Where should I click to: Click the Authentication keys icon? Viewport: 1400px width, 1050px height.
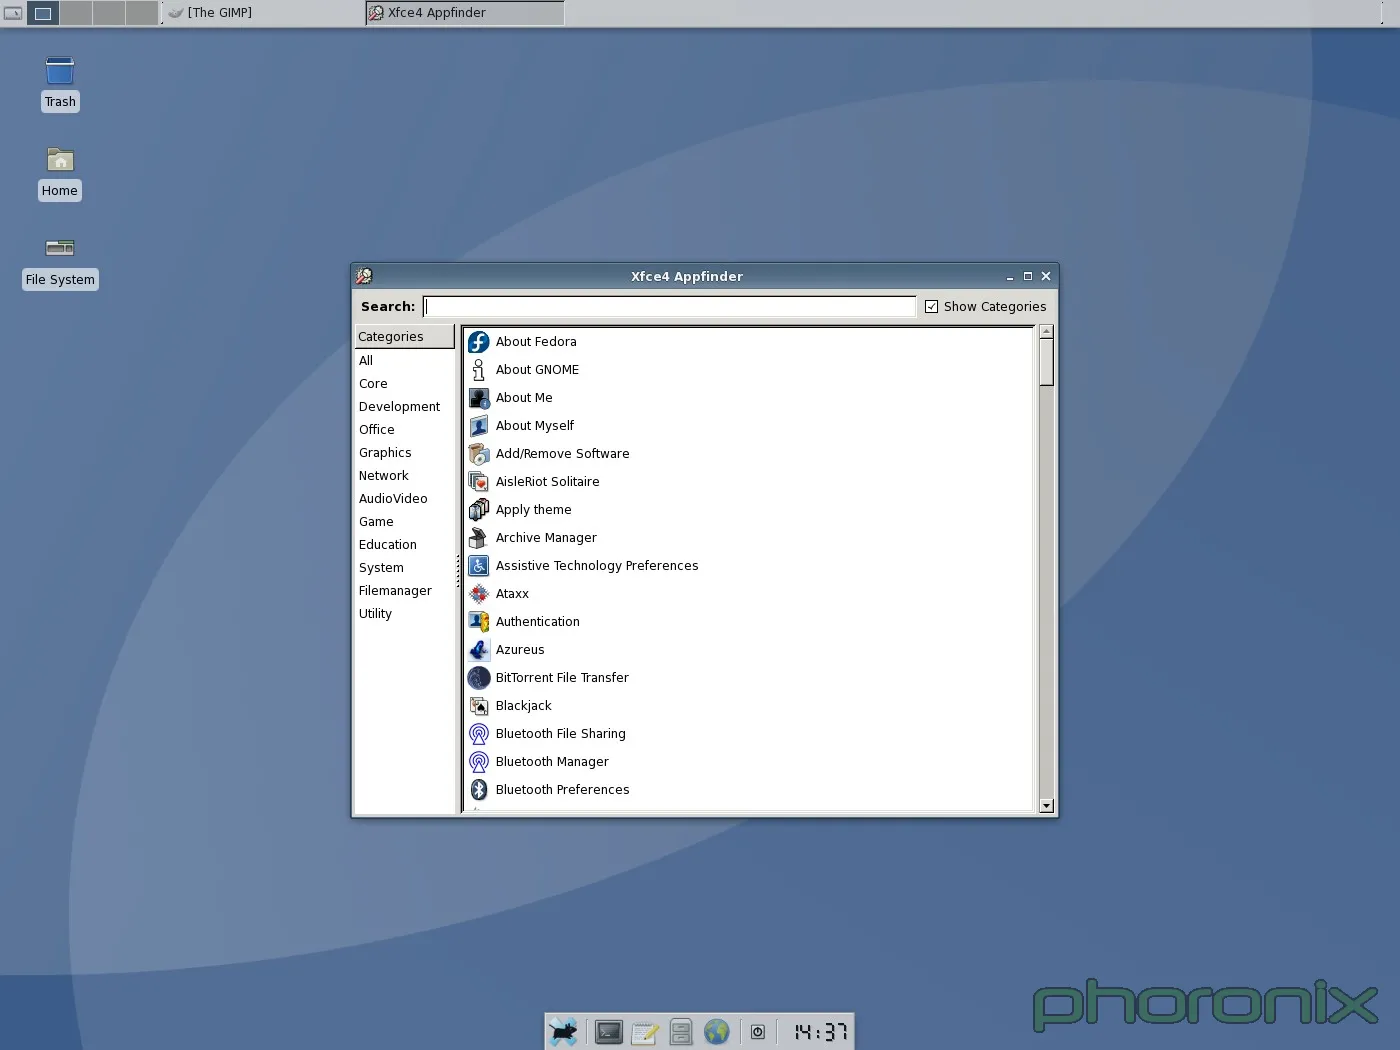[479, 622]
